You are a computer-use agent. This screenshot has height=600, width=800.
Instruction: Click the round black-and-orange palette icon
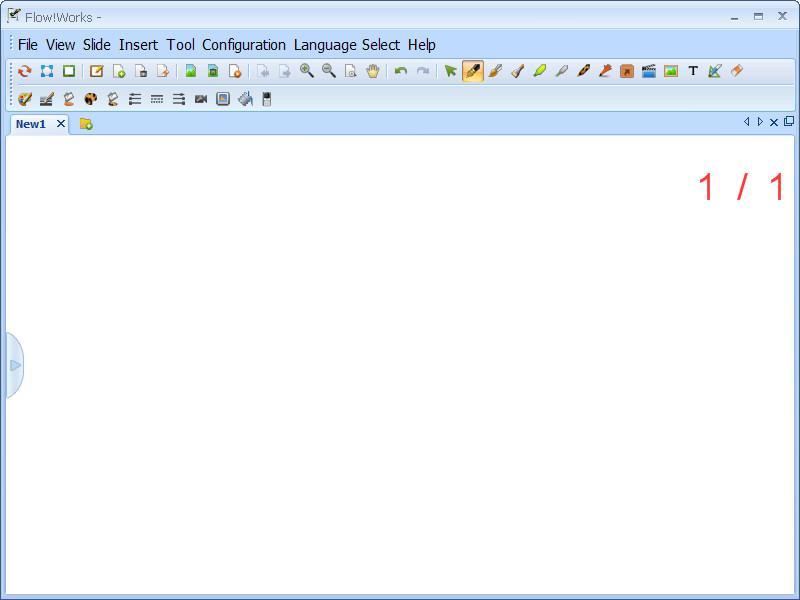point(91,99)
